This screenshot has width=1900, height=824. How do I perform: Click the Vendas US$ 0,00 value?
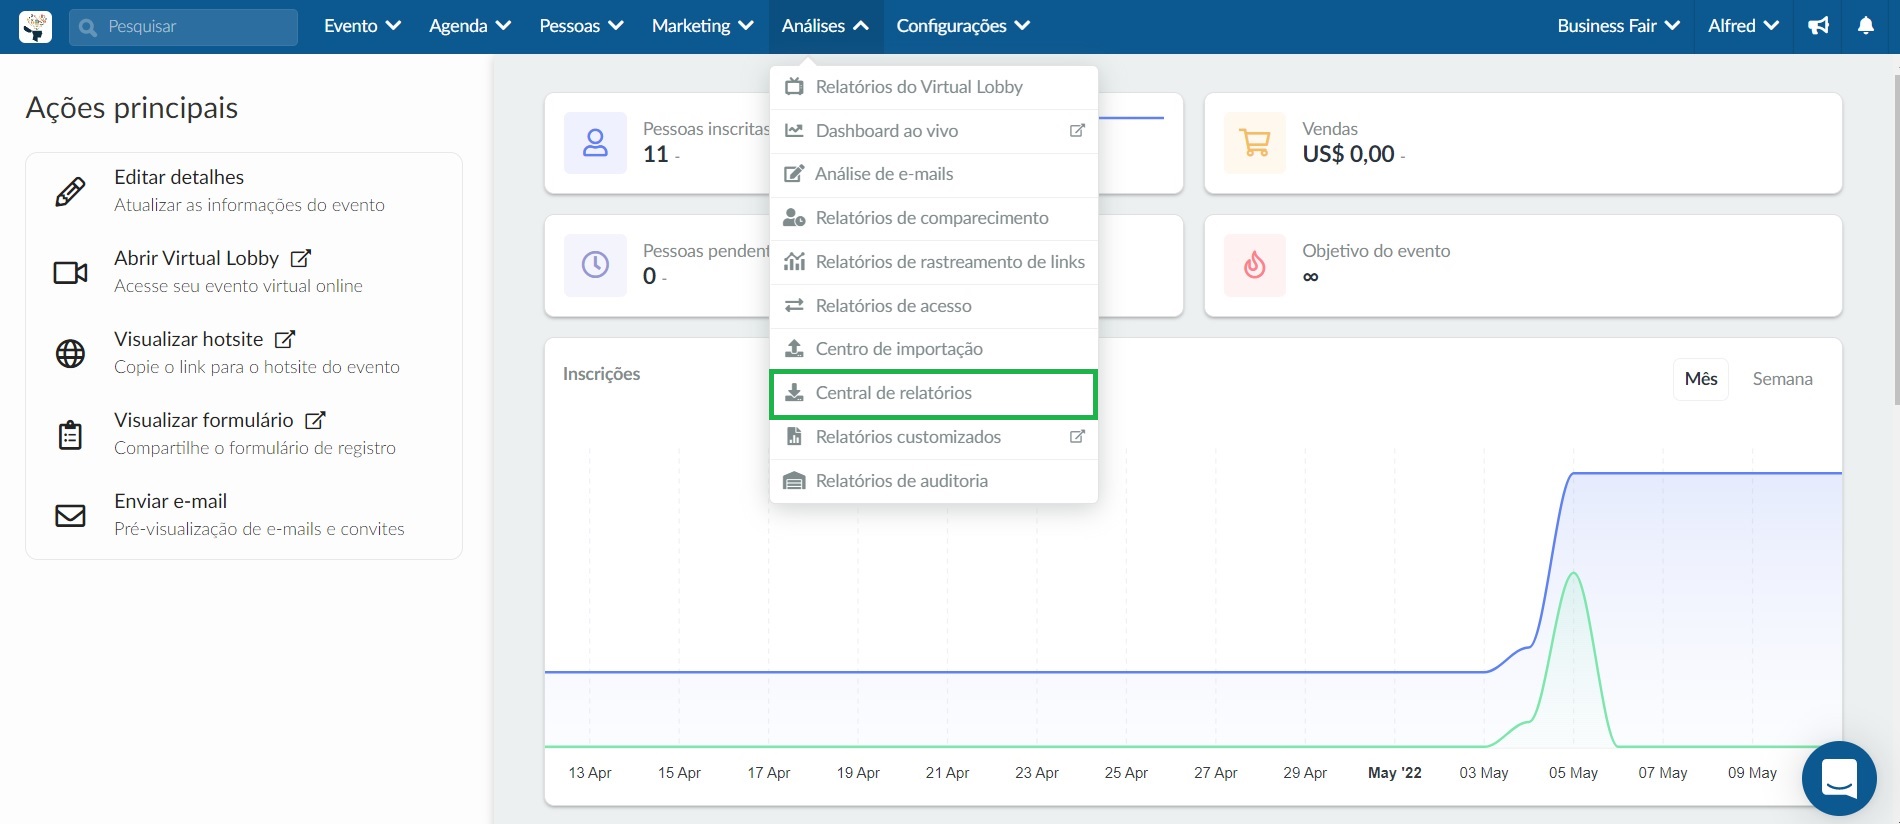1348,154
